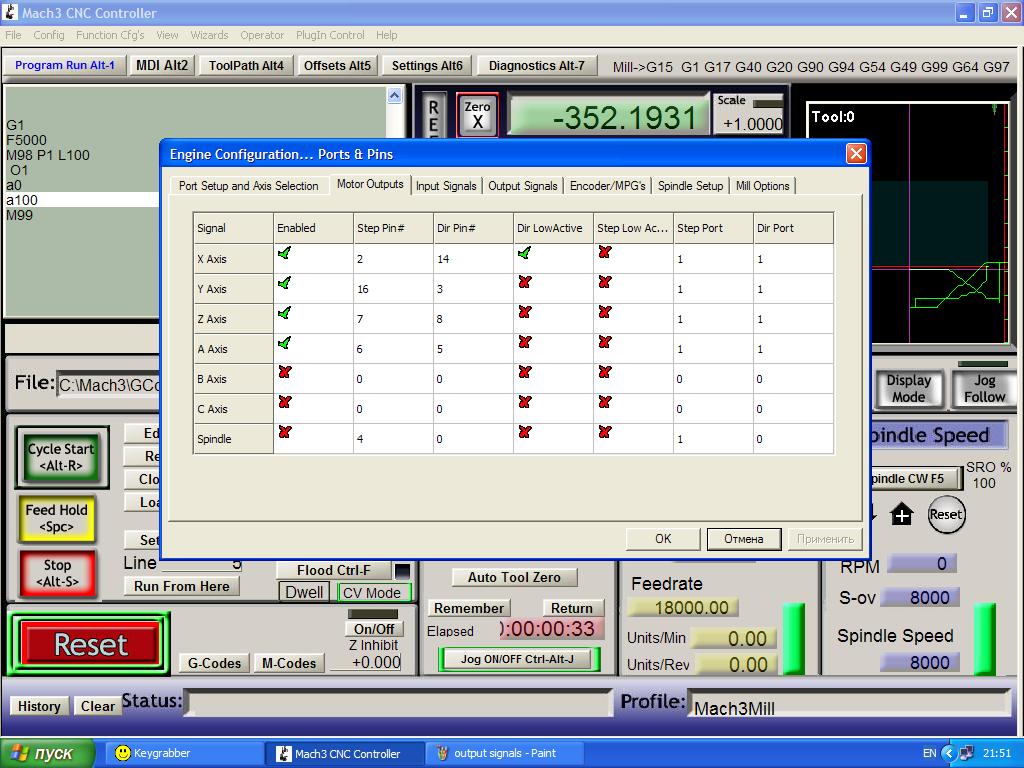Toggle CV Mode button
The image size is (1024, 768).
pos(374,592)
